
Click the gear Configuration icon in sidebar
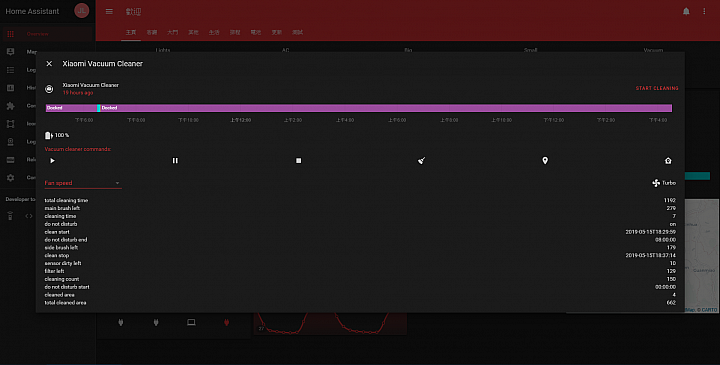click(11, 177)
